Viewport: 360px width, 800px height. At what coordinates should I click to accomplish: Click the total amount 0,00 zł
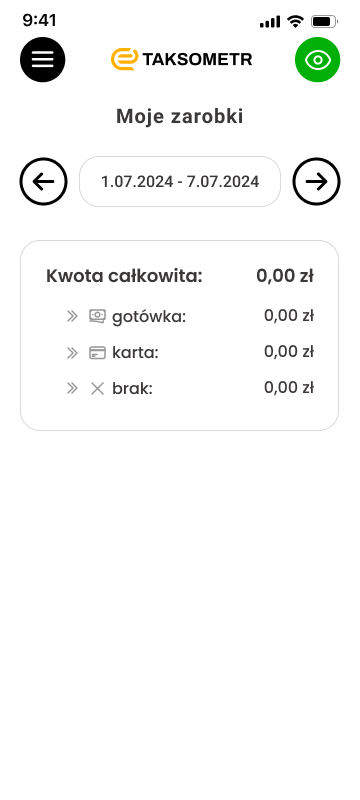click(x=285, y=276)
